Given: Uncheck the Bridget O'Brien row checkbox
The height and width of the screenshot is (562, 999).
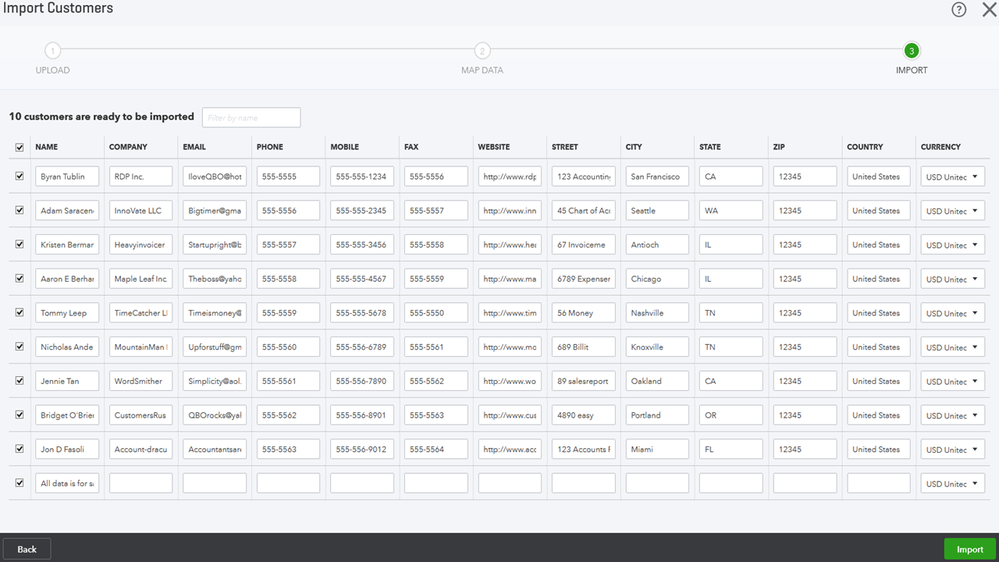Looking at the screenshot, I should [19, 415].
